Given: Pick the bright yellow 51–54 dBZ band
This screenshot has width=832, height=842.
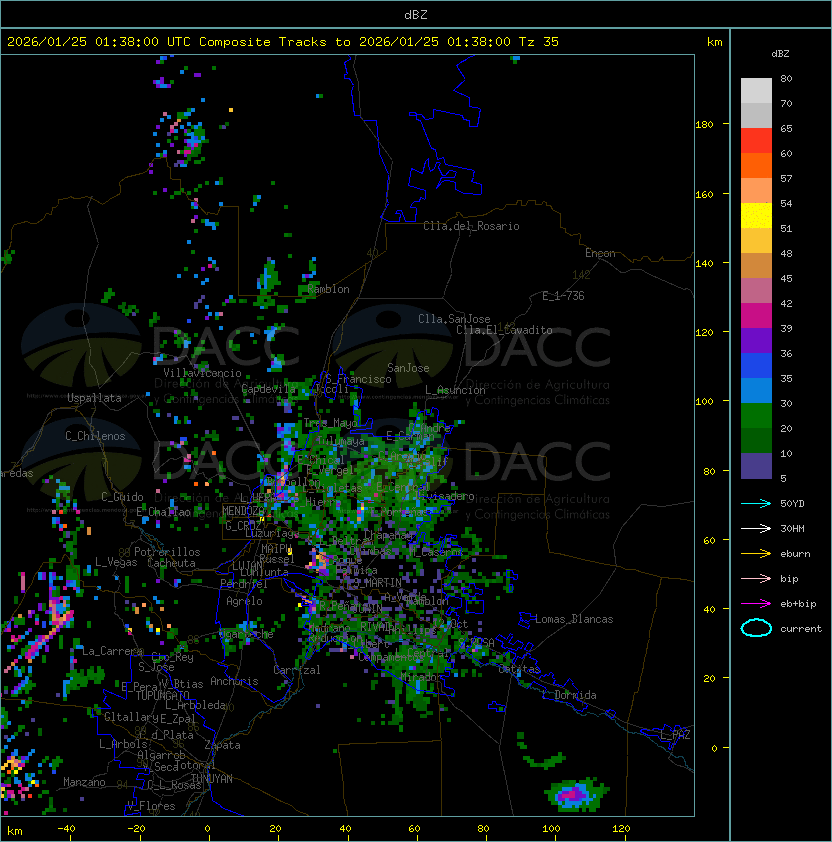Looking at the screenshot, I should tap(756, 216).
